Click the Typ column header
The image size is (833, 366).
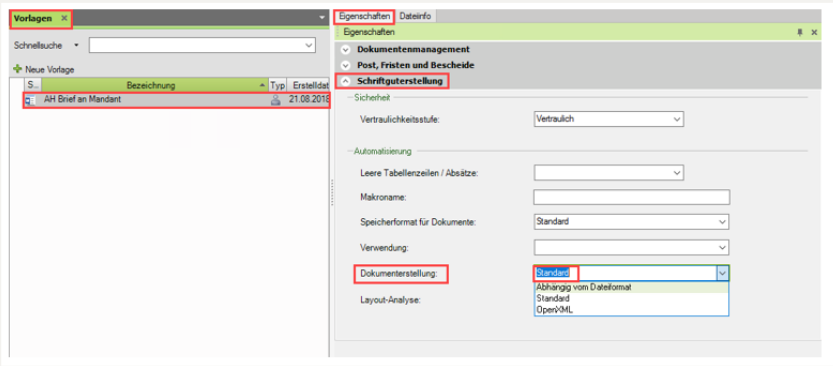[277, 85]
